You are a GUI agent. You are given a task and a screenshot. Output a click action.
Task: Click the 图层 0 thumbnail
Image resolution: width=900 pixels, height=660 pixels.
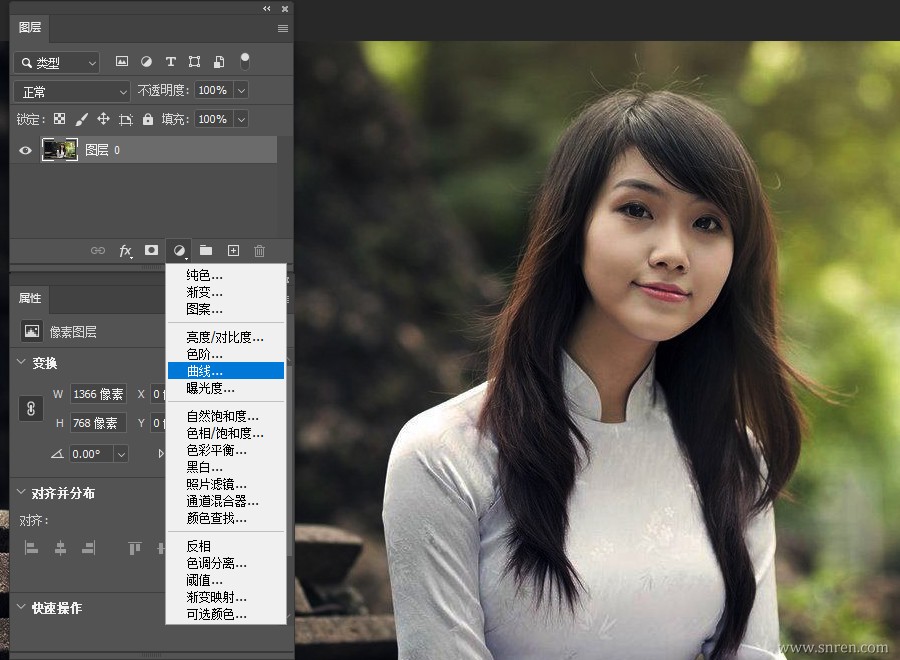click(x=60, y=150)
